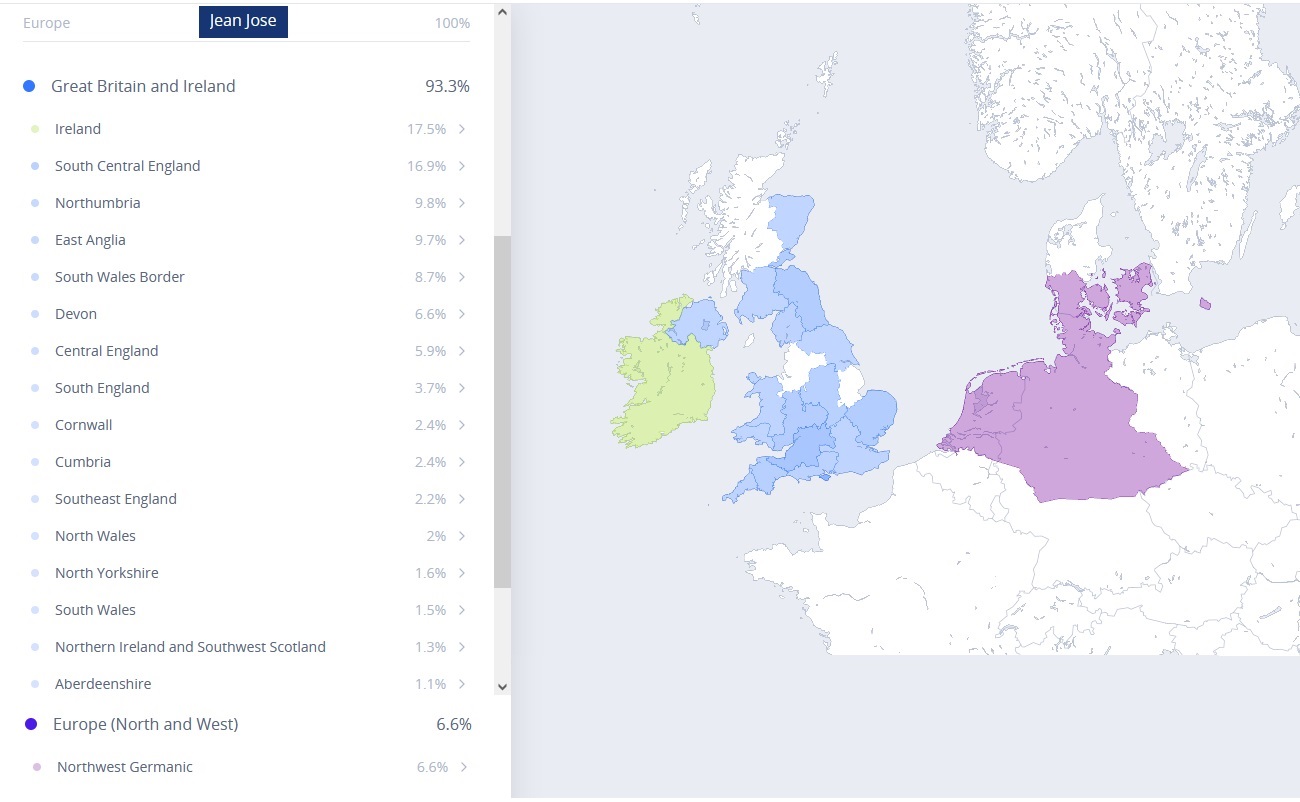Click the Europe (North and West) purple dot
The image size is (1300, 802).
point(31,724)
